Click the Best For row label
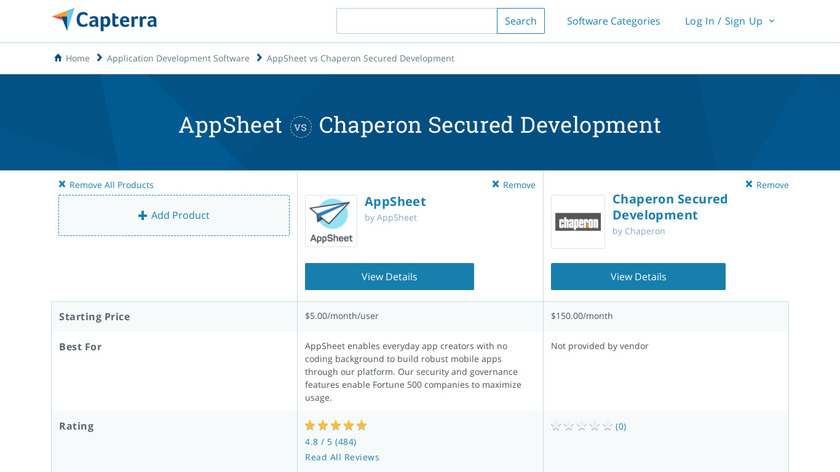The width and height of the screenshot is (840, 472). 80,347
